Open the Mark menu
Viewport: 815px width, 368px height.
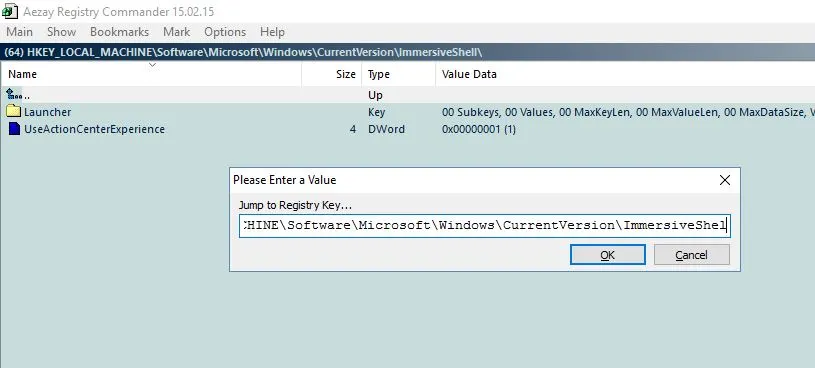[177, 32]
